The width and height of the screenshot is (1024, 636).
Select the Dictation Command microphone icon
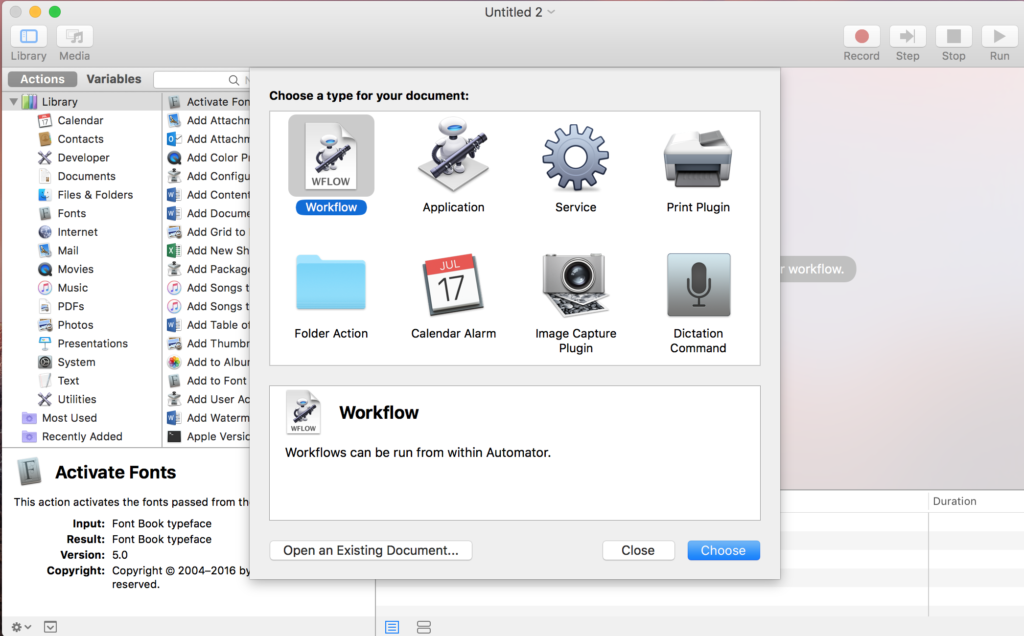pos(697,285)
